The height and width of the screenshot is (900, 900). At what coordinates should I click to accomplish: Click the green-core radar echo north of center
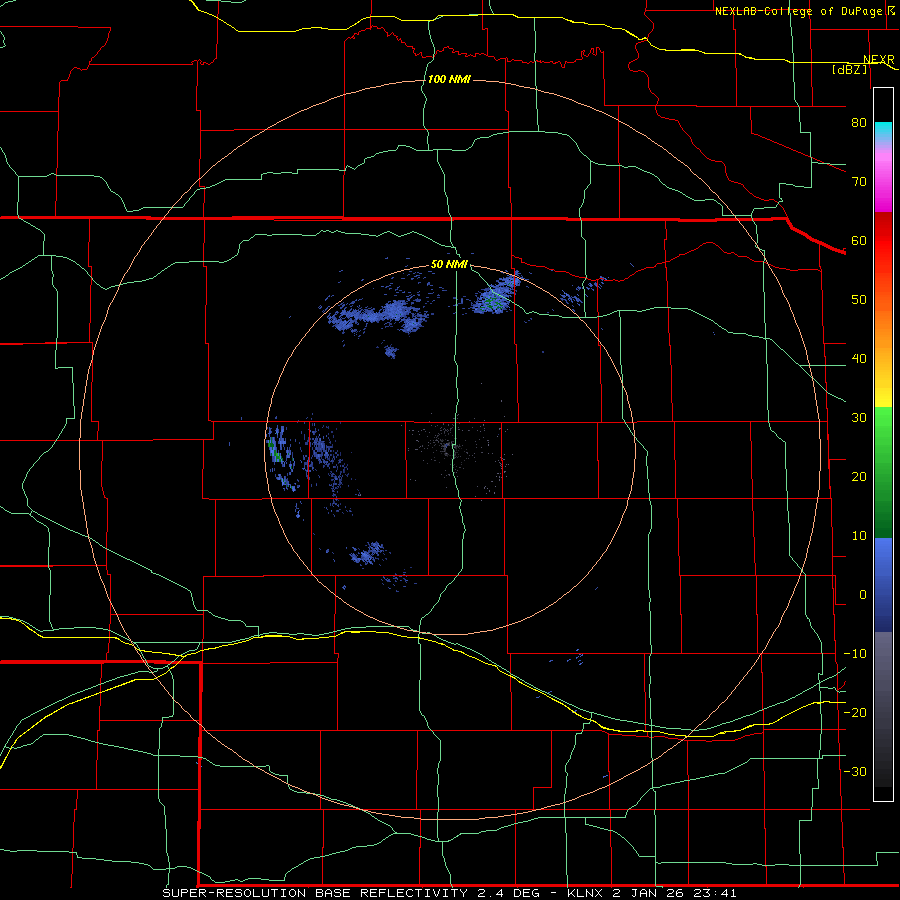tap(494, 296)
